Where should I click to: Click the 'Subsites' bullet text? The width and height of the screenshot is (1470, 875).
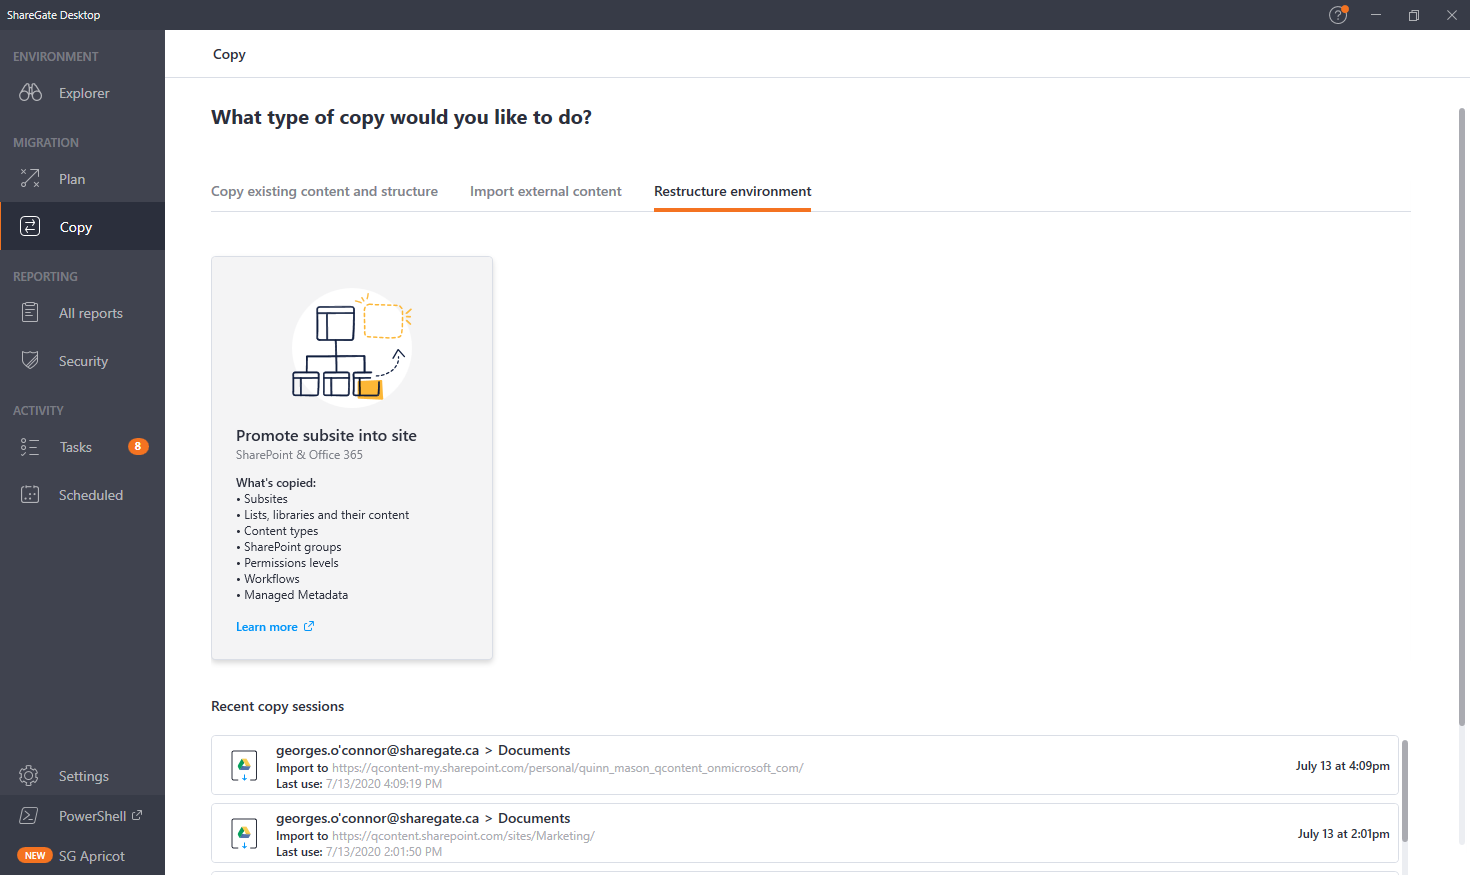[266, 499]
